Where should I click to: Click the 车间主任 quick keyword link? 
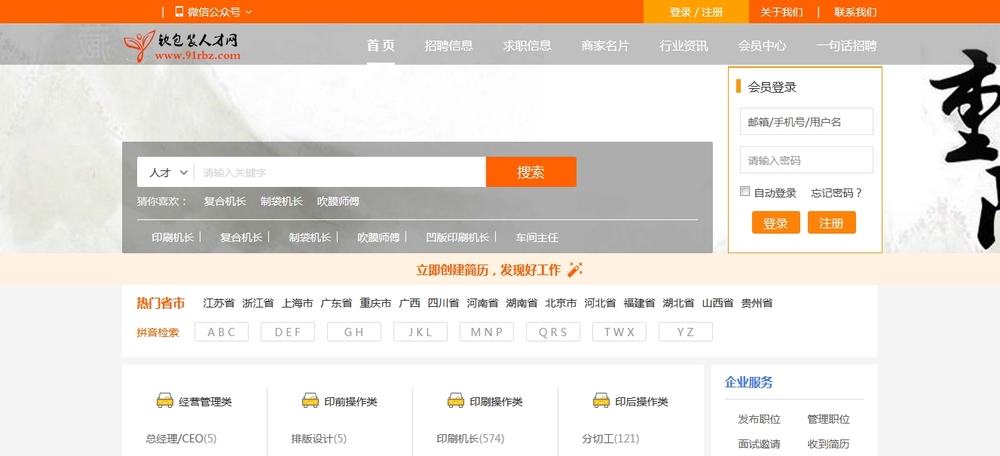pyautogui.click(x=537, y=237)
